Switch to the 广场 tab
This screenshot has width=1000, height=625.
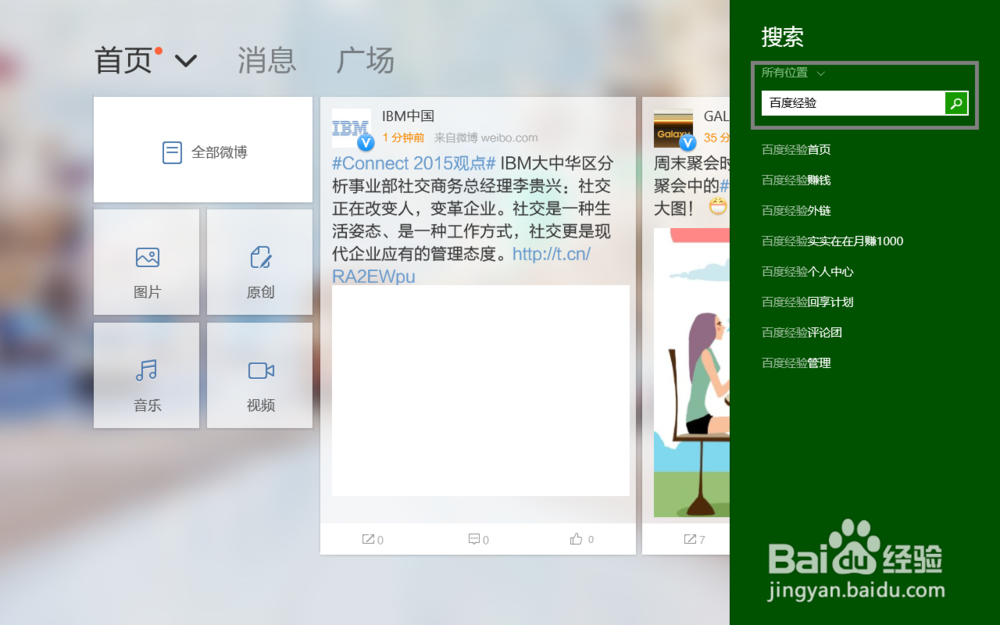click(365, 61)
